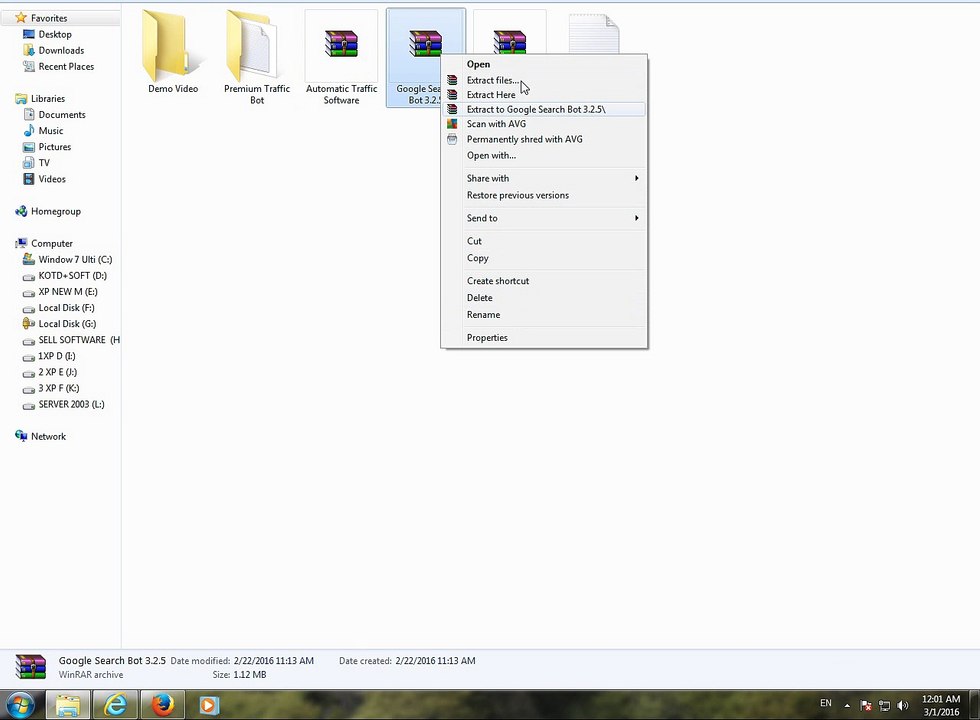Click Extract to Google Search Bot 3.2.5\
Image resolution: width=980 pixels, height=720 pixels.
(535, 109)
